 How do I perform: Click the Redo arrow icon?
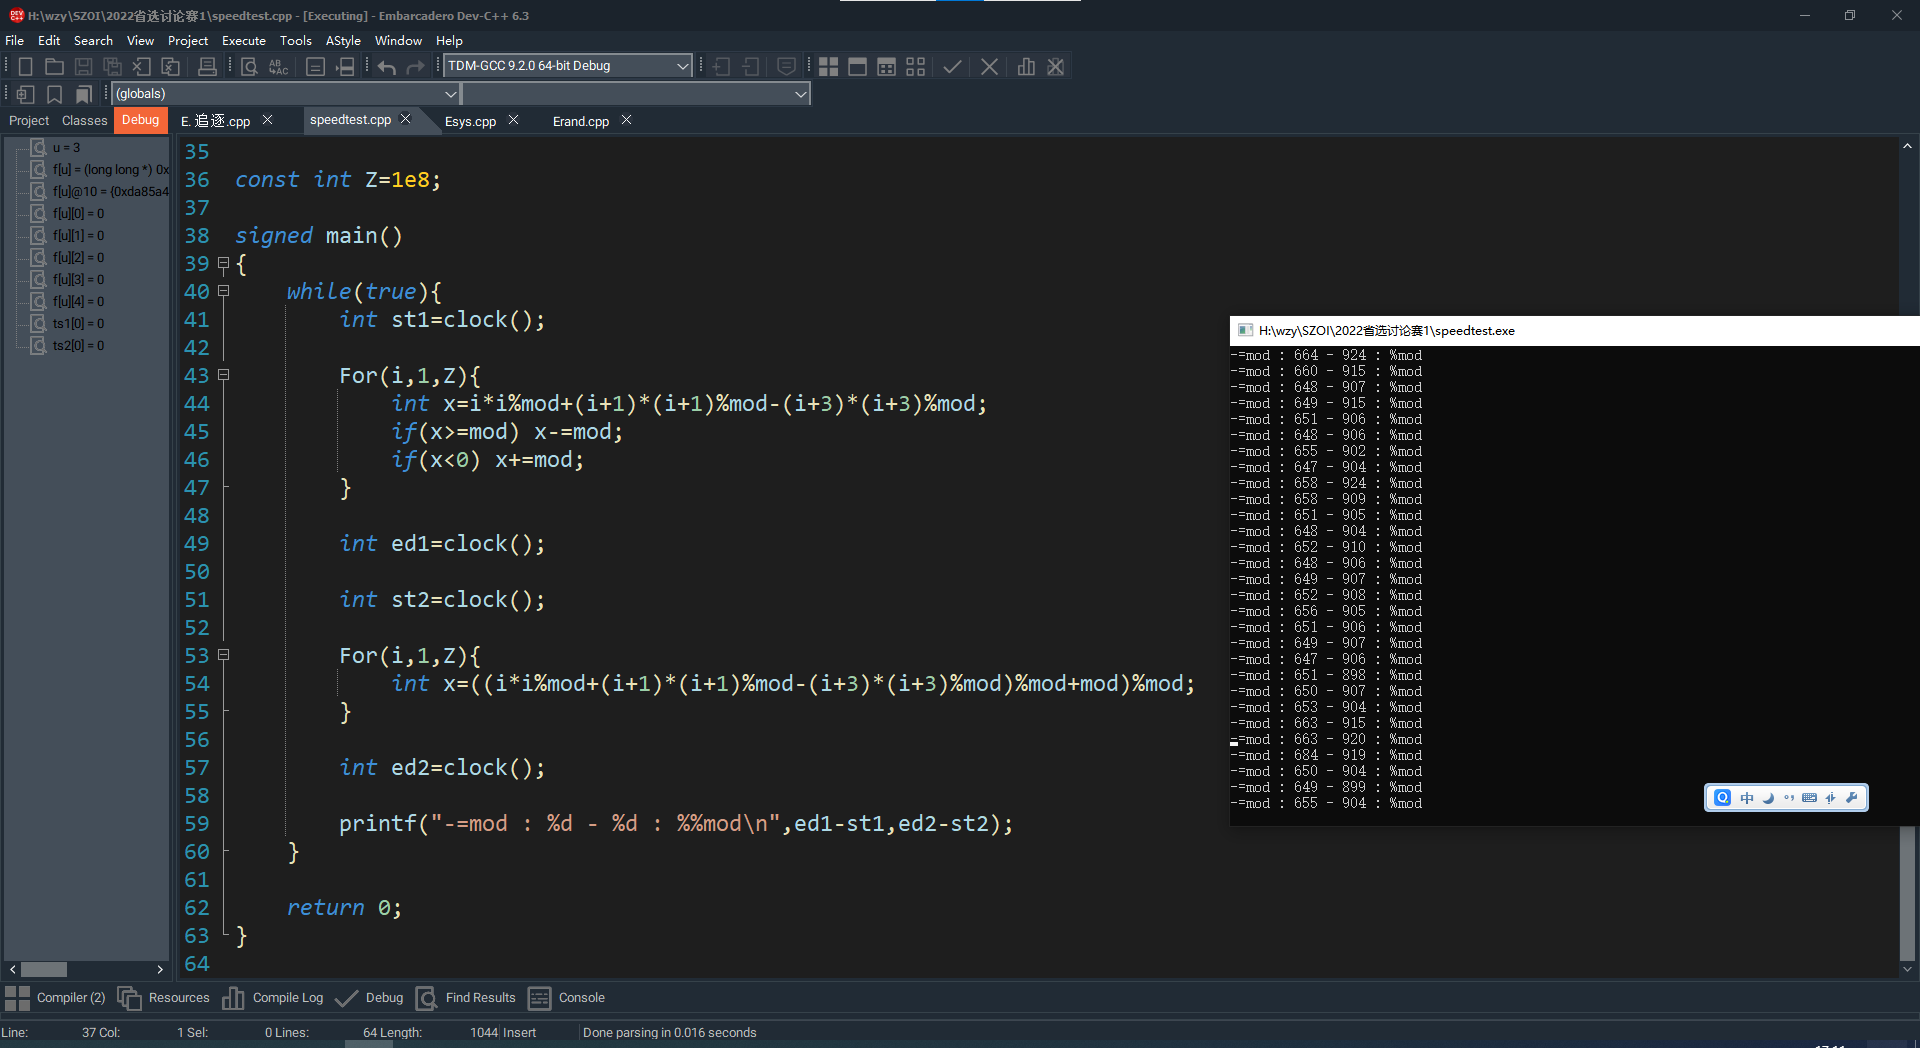point(416,67)
